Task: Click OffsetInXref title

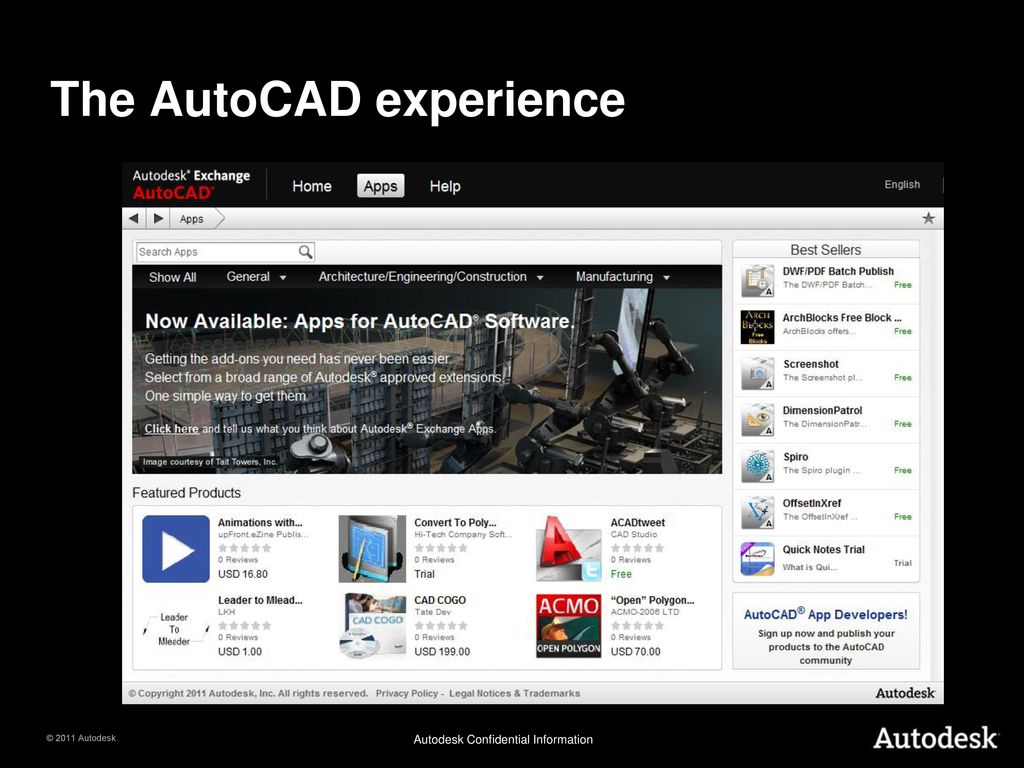Action: pyautogui.click(x=812, y=503)
